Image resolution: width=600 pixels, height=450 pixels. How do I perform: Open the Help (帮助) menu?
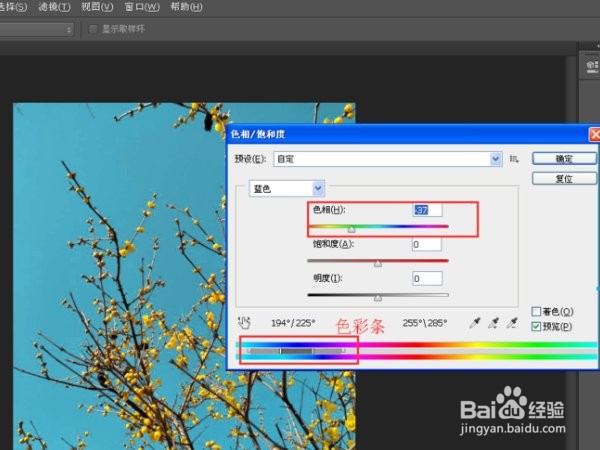186,7
